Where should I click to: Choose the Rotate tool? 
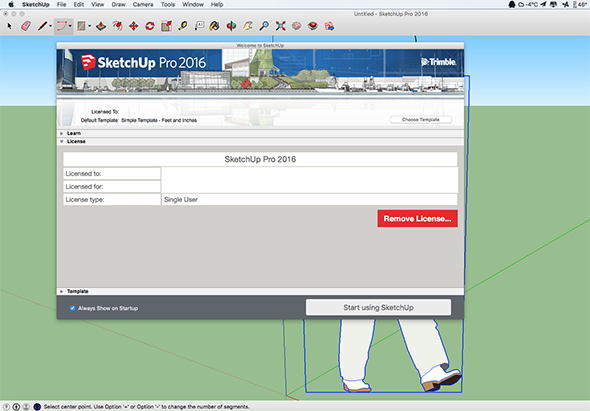click(x=150, y=26)
